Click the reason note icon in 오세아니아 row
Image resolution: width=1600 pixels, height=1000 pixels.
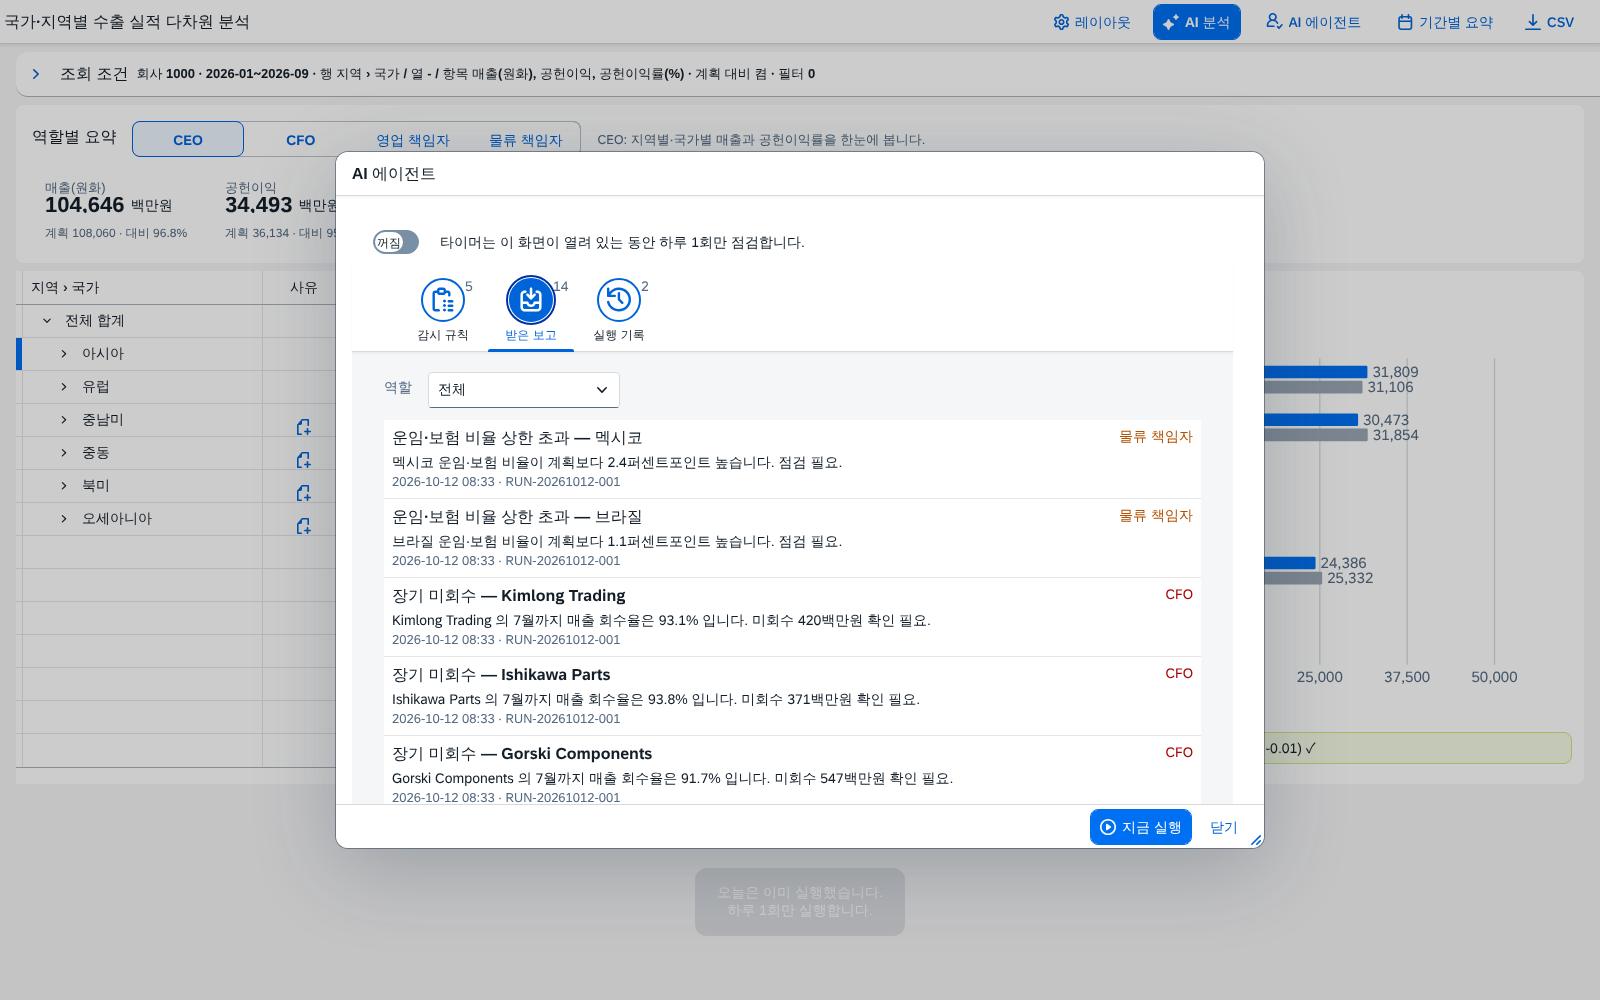click(304, 526)
